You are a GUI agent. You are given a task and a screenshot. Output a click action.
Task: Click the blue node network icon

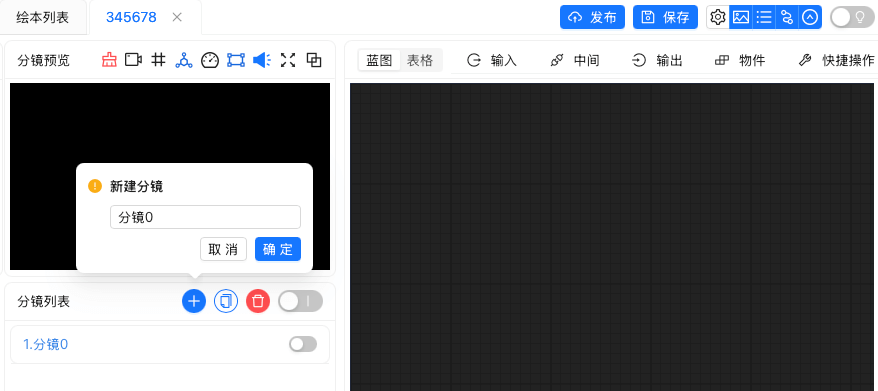coord(184,60)
